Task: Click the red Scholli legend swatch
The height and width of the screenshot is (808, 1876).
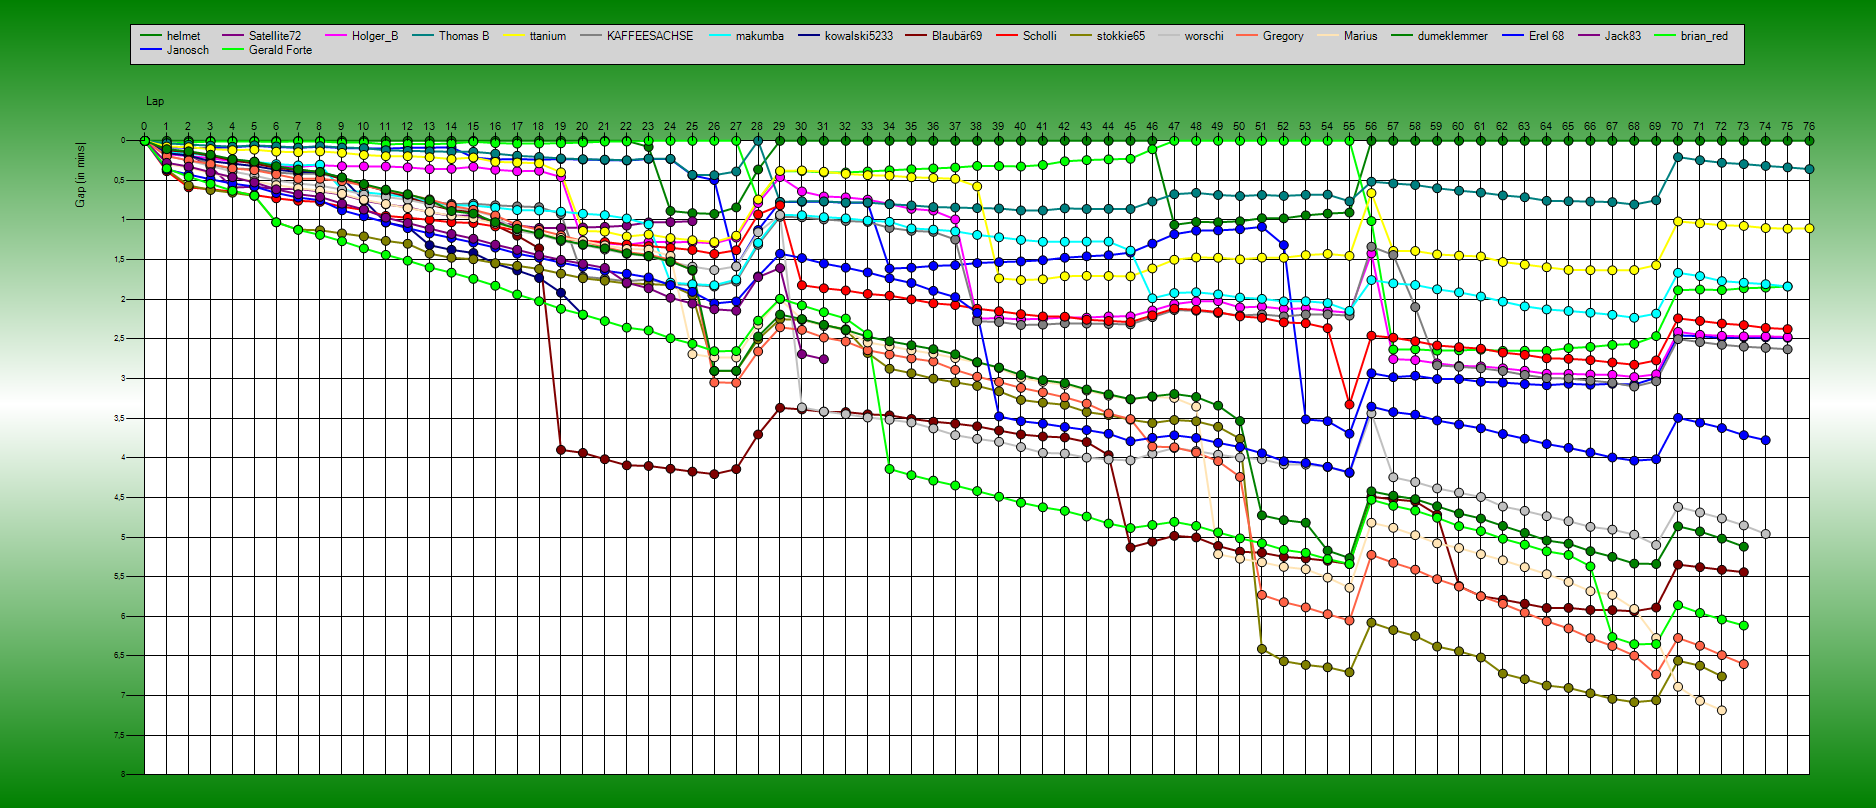Action: (1006, 36)
